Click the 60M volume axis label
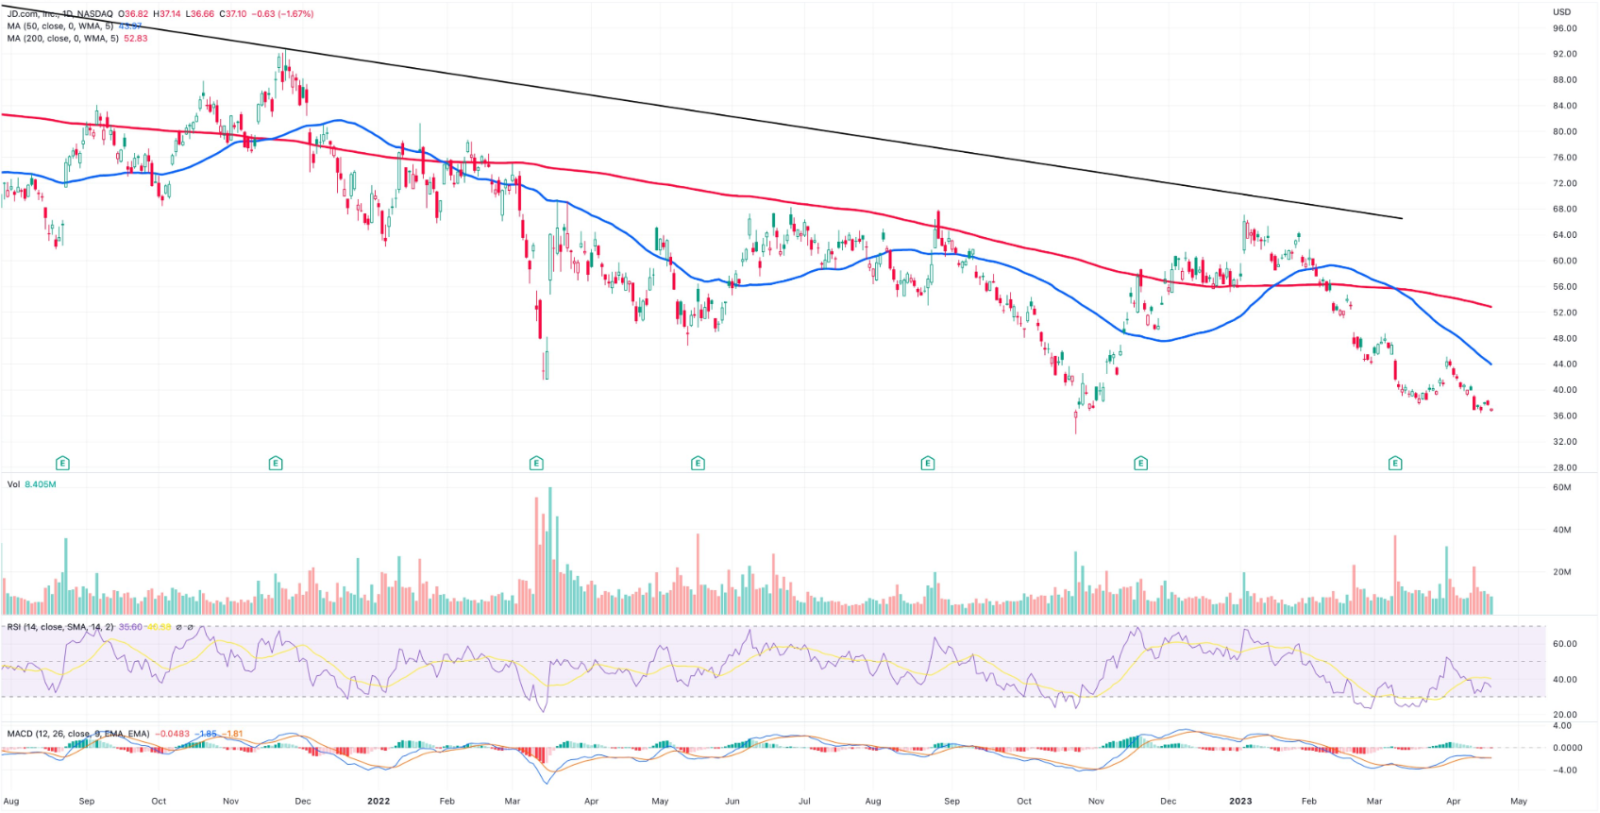Viewport: 1600px width, 813px height. coord(1561,488)
